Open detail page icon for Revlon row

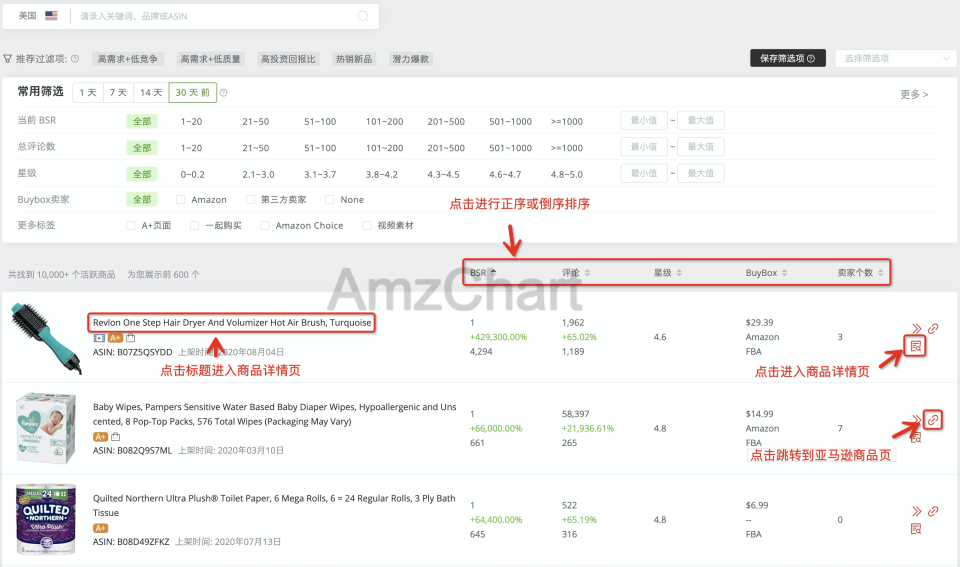pos(915,346)
